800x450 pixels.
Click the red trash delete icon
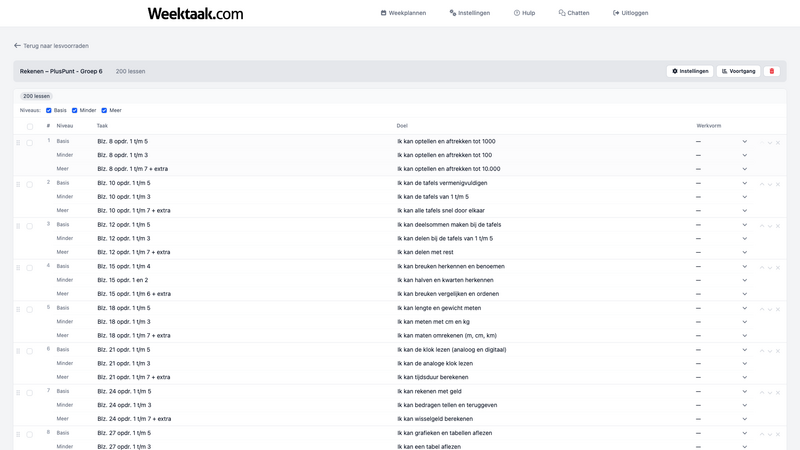[x=771, y=71]
